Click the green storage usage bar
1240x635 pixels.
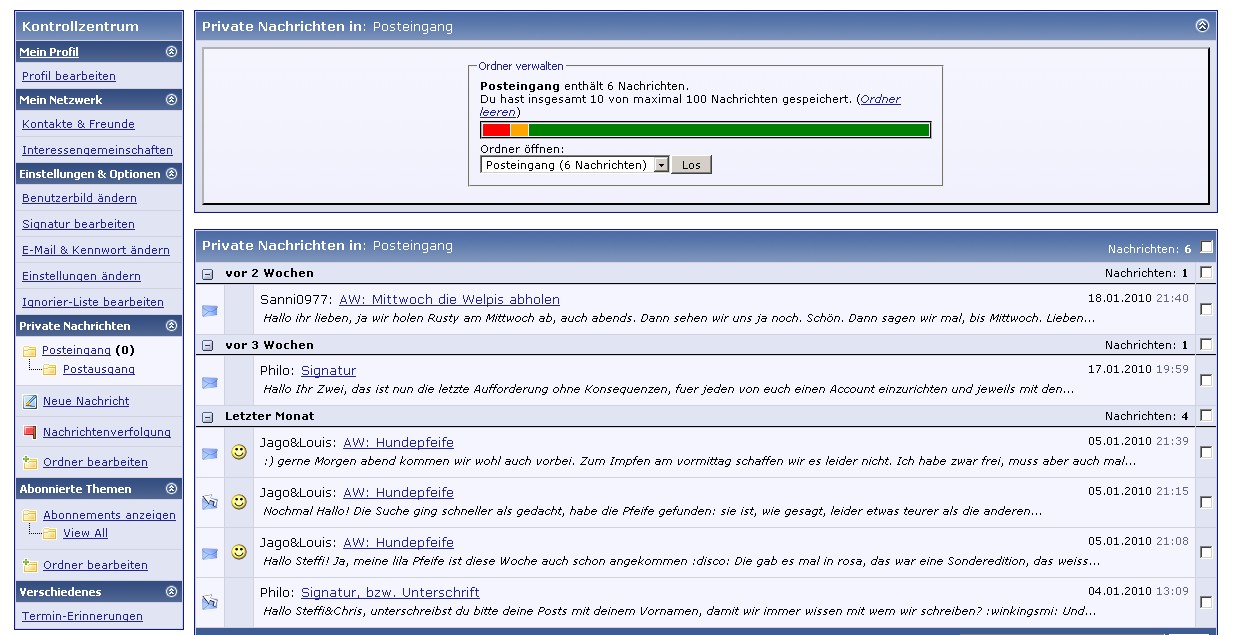click(x=728, y=130)
